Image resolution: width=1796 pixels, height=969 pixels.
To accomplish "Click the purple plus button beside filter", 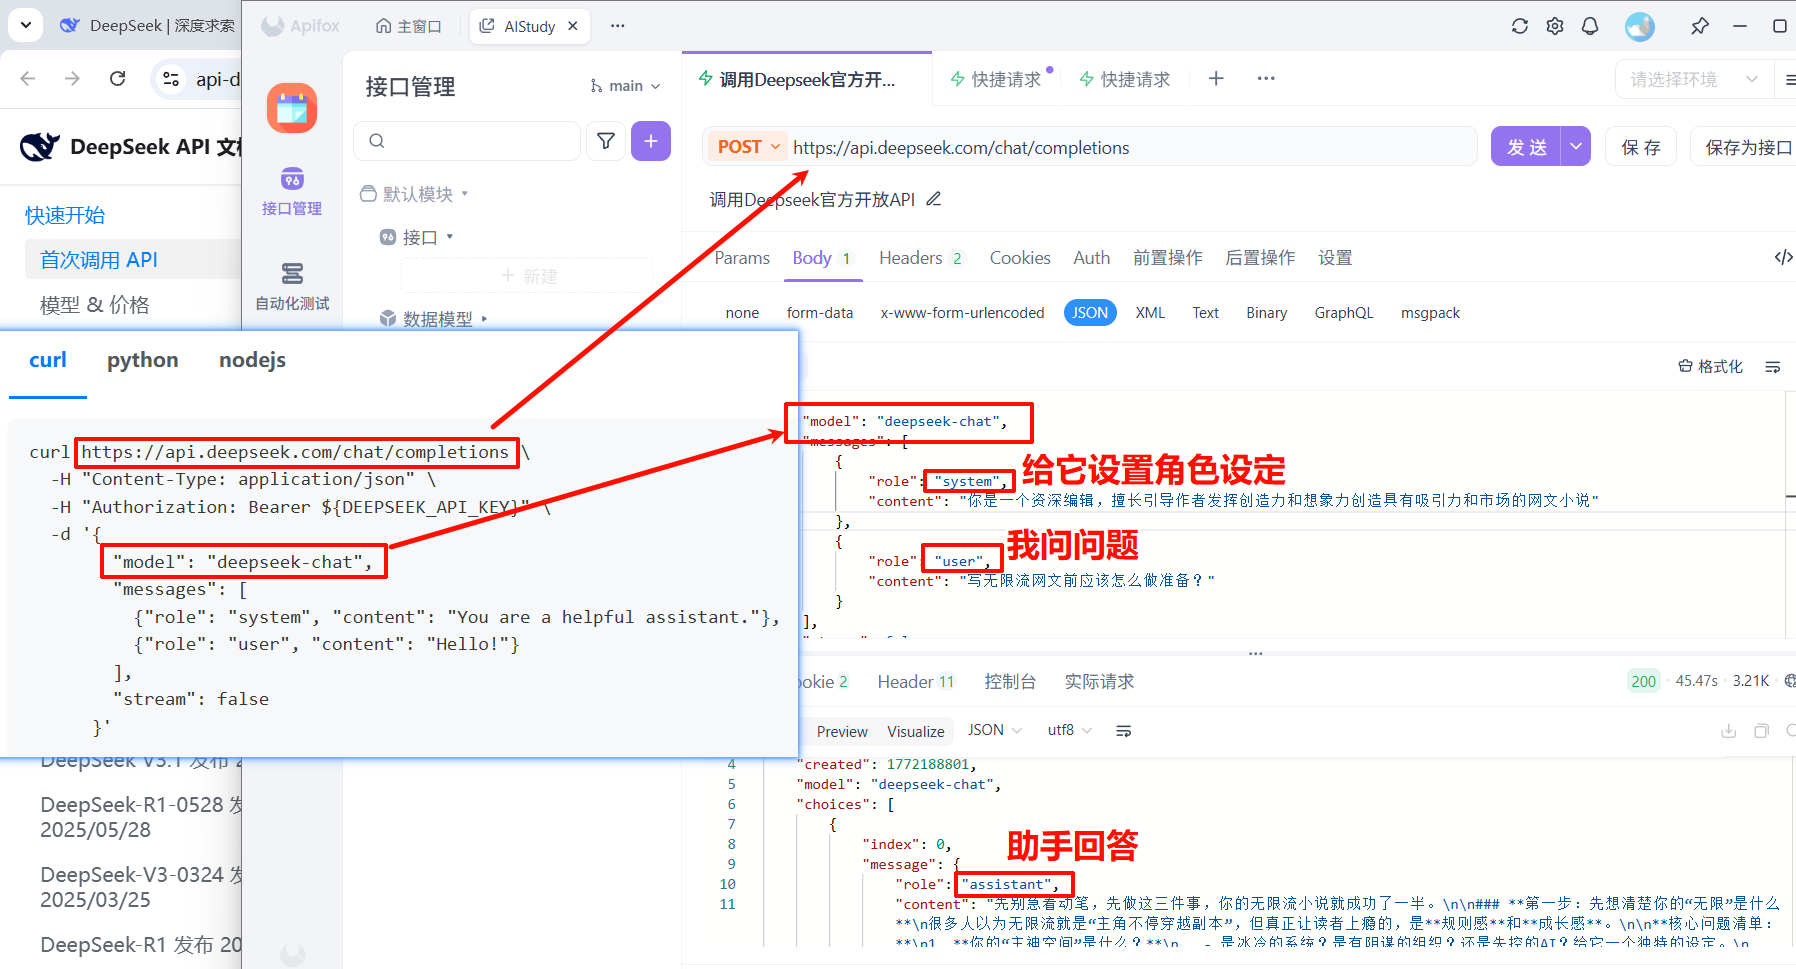I will pos(651,141).
